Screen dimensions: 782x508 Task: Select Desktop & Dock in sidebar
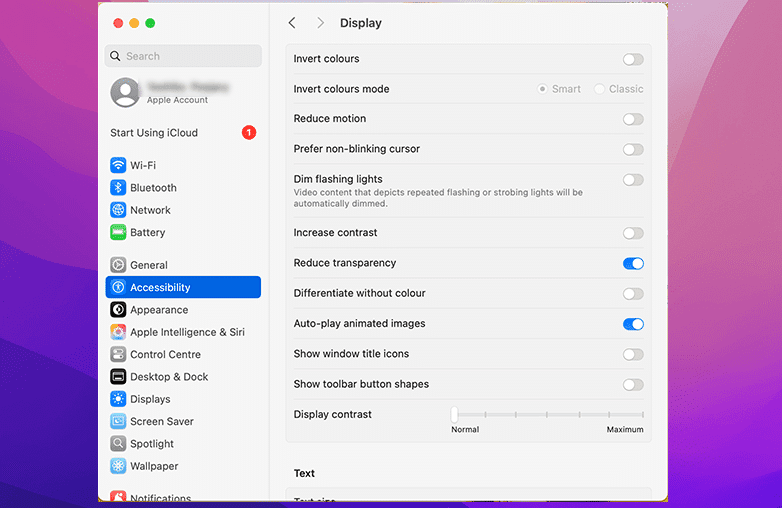click(183, 376)
